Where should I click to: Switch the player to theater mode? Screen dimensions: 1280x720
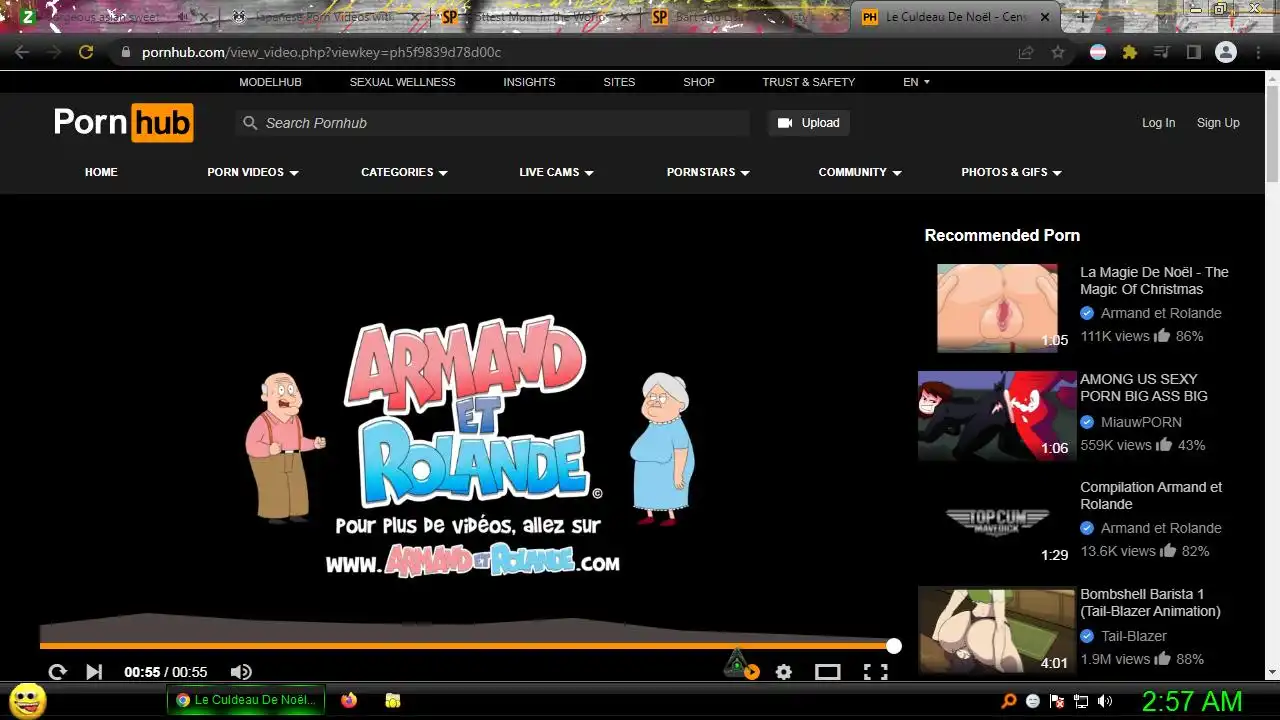tap(828, 672)
